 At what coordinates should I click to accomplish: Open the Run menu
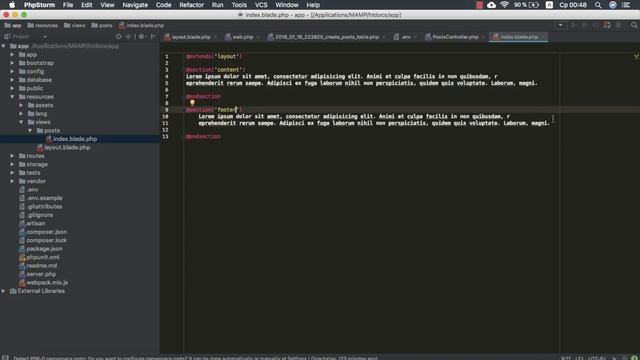click(x=218, y=5)
